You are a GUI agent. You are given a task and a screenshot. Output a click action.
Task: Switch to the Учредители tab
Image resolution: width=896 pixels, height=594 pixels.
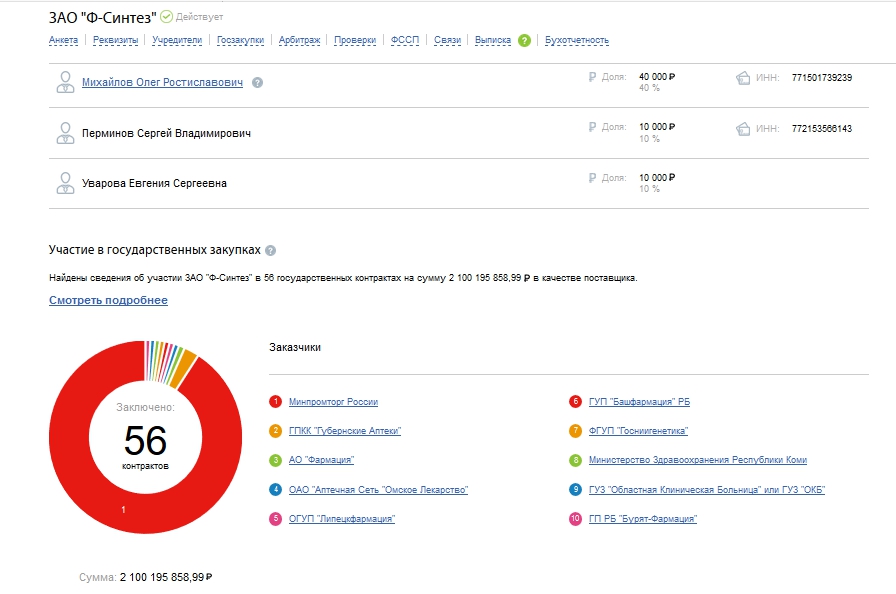pos(177,40)
